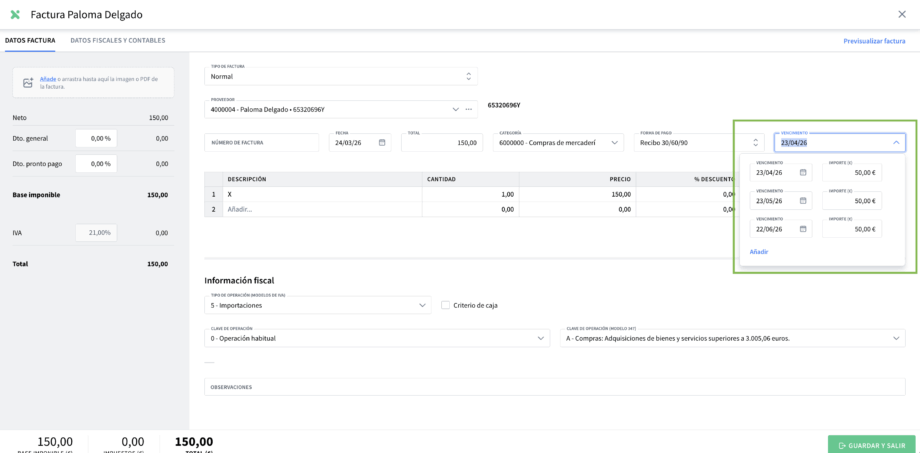Open calendar icon for vencimiento 23/05/26 row
Viewport: 920px width, 453px height.
(803, 201)
